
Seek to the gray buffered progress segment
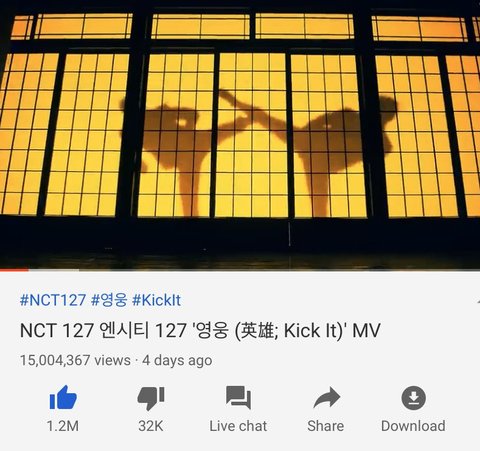[x=54, y=270]
